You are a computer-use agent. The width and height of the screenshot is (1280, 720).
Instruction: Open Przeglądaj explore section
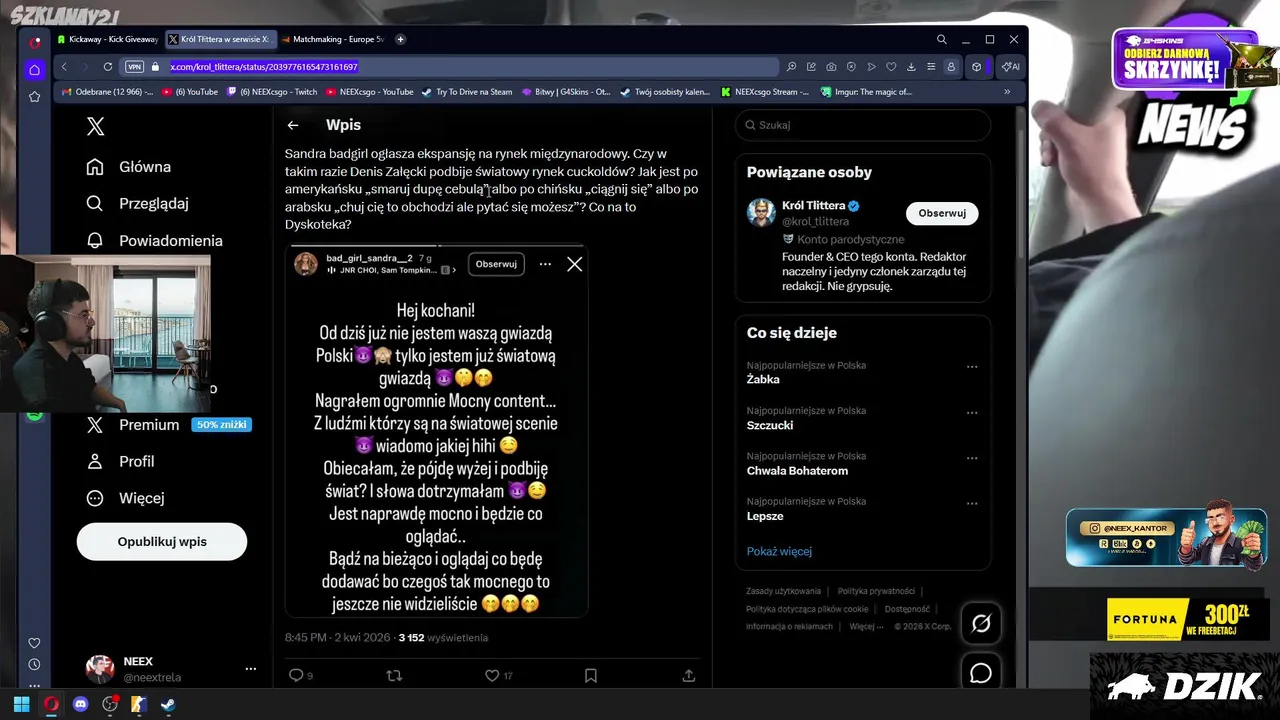coord(137,203)
